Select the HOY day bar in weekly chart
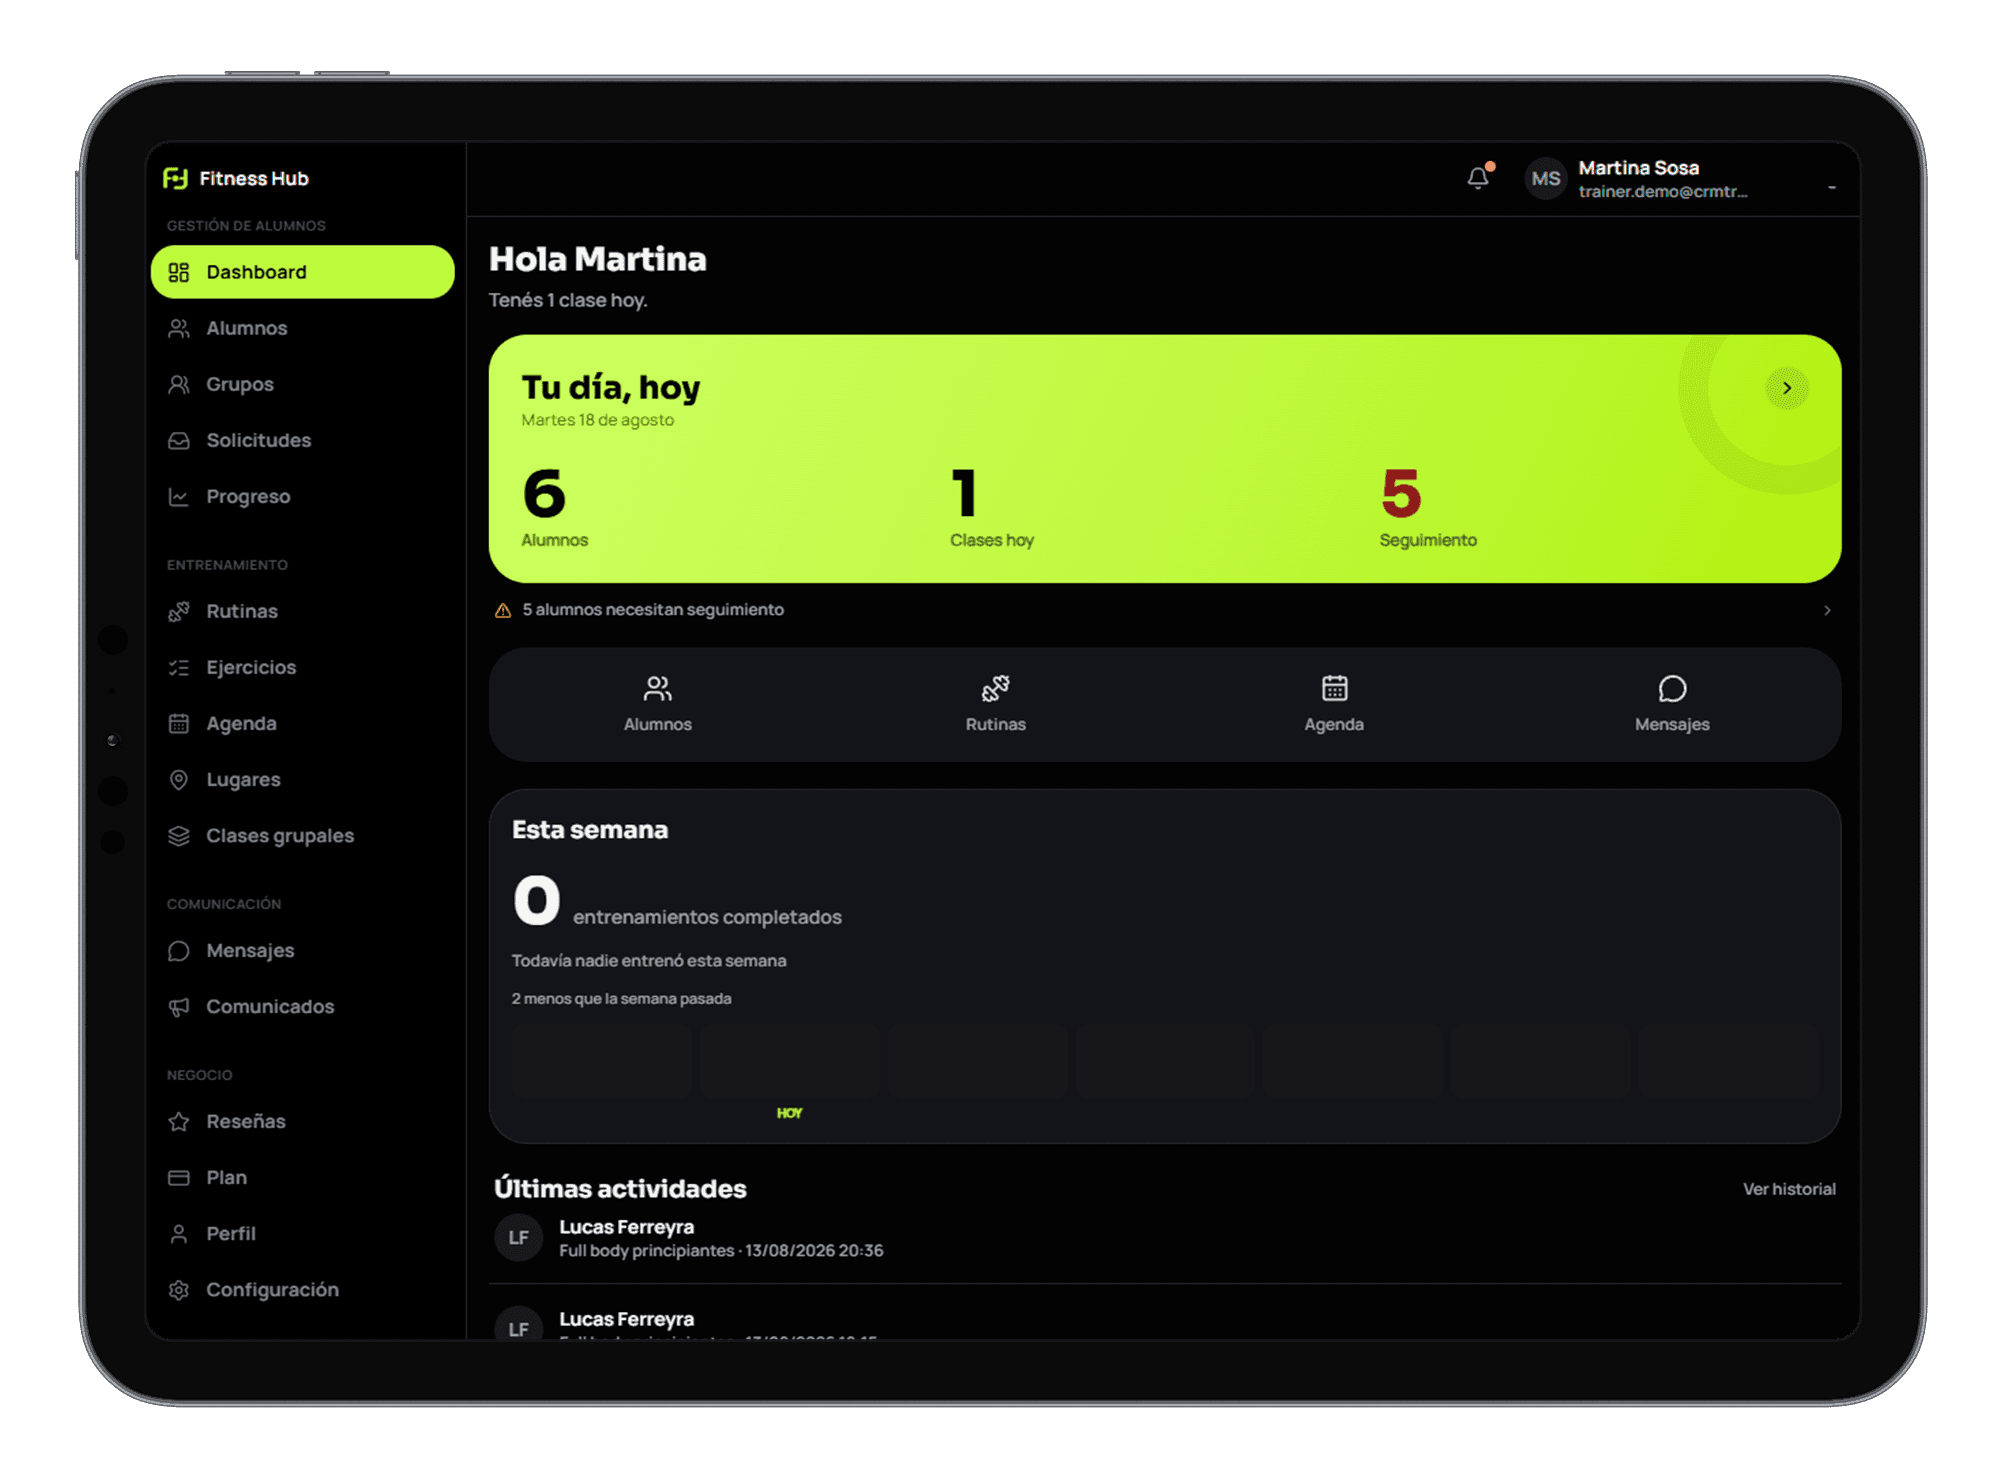Image resolution: width=2000 pixels, height=1484 pixels. (789, 1062)
